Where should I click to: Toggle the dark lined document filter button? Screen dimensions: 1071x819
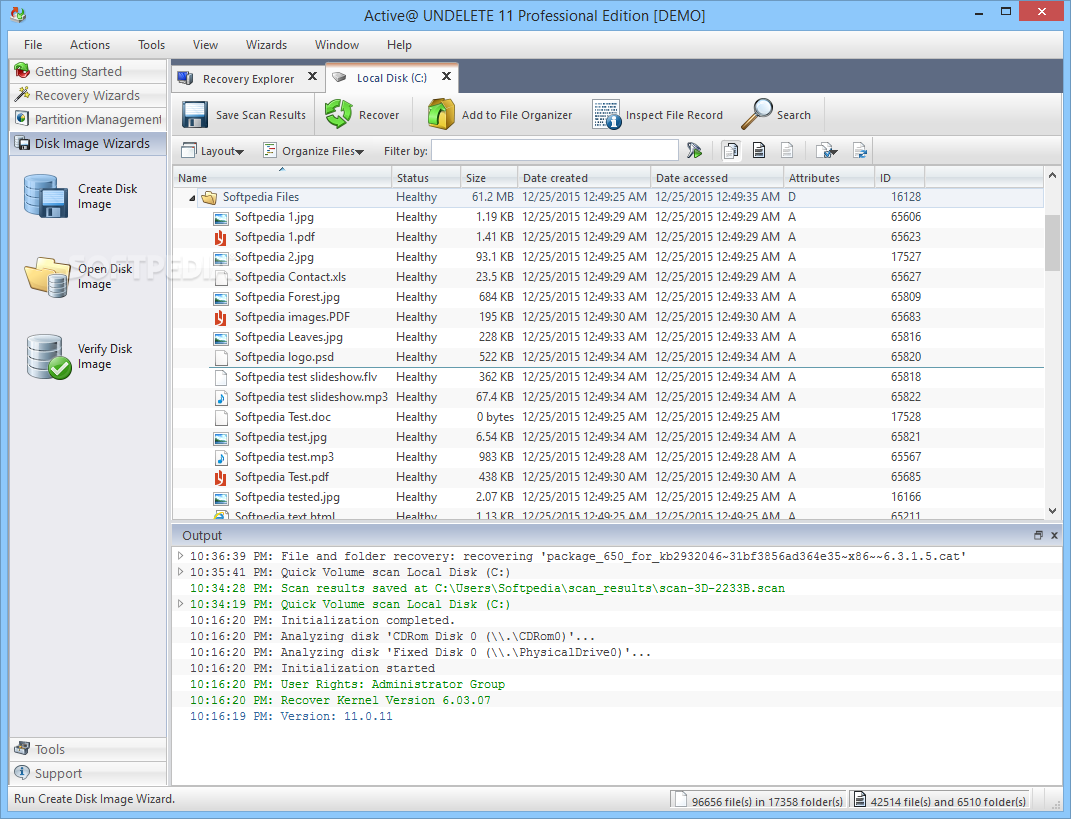(x=758, y=150)
